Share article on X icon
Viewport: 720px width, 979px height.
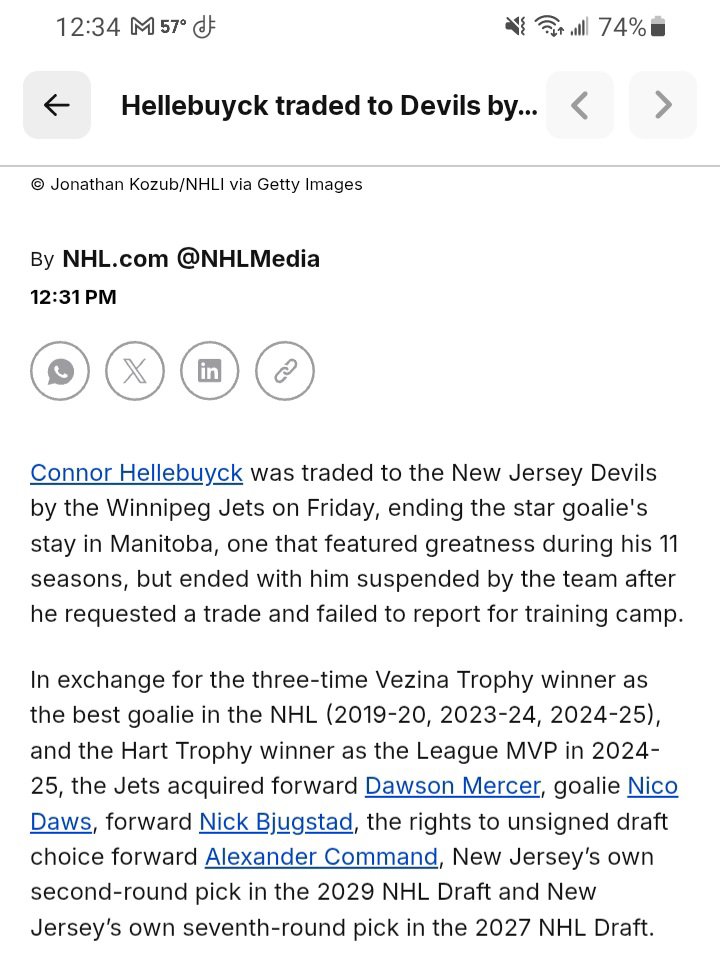[x=135, y=371]
